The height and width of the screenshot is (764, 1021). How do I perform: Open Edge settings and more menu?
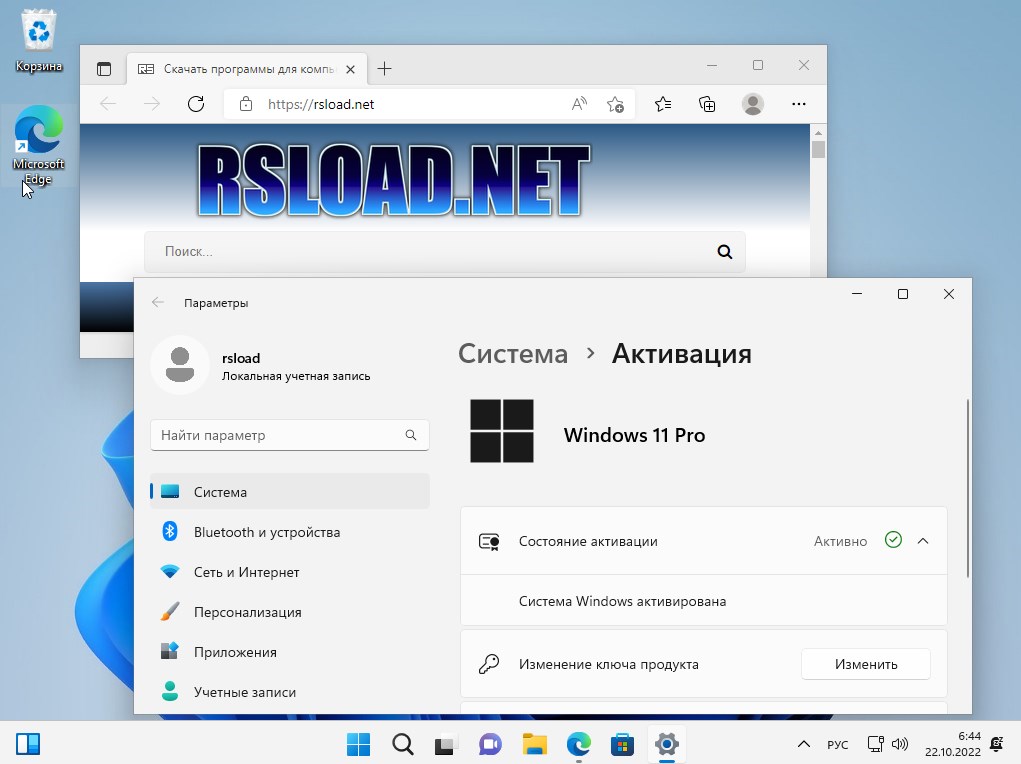pos(799,104)
